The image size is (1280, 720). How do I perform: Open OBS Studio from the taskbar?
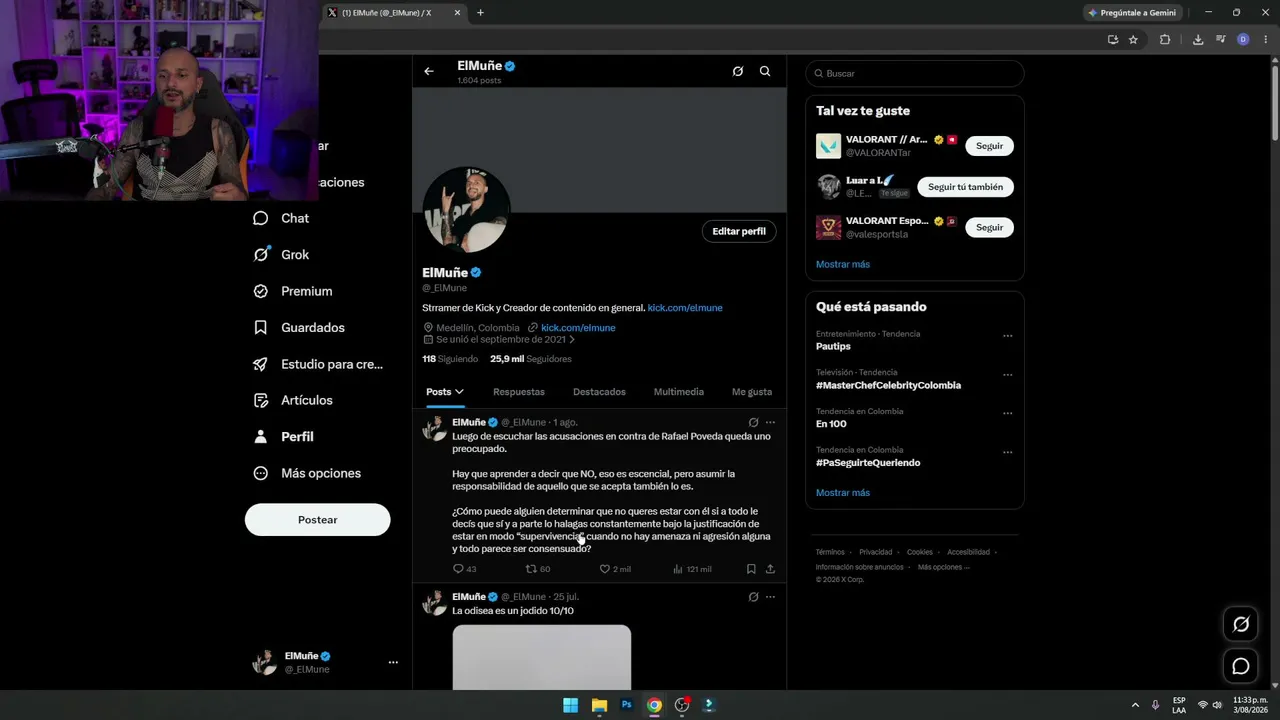(x=682, y=705)
